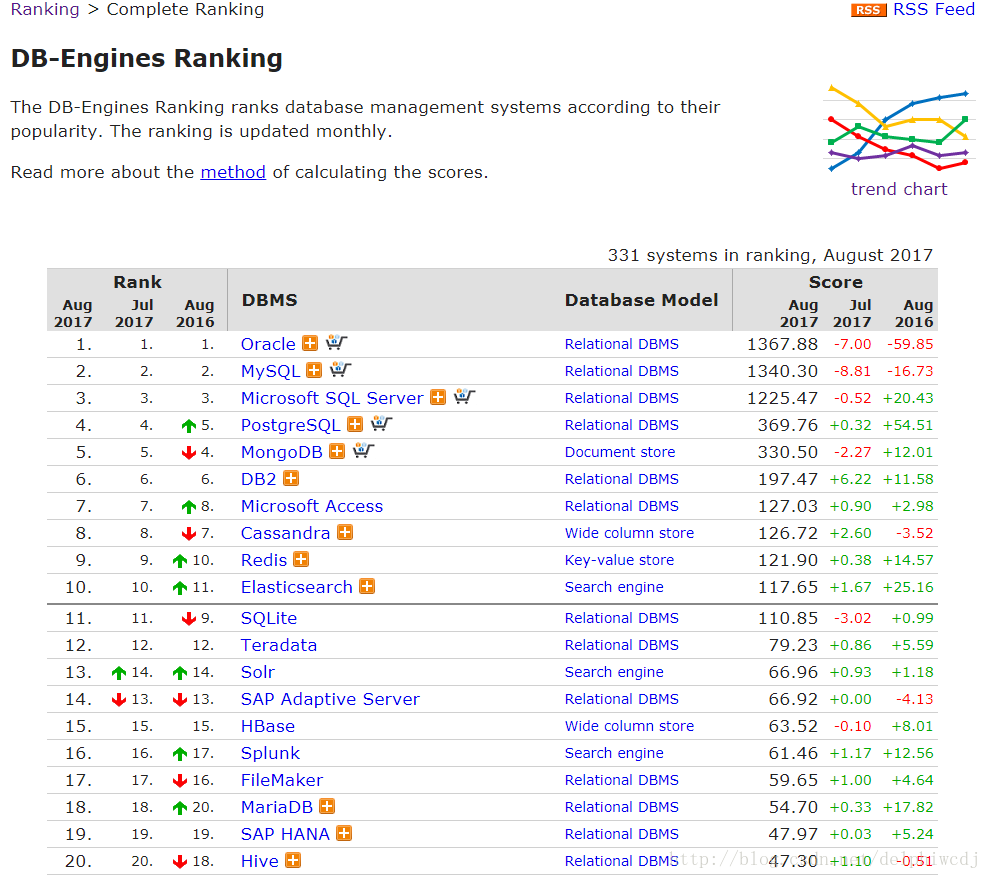Click the plus icon beside SAP HANA
Screen dimensions: 990x879
[x=343, y=834]
